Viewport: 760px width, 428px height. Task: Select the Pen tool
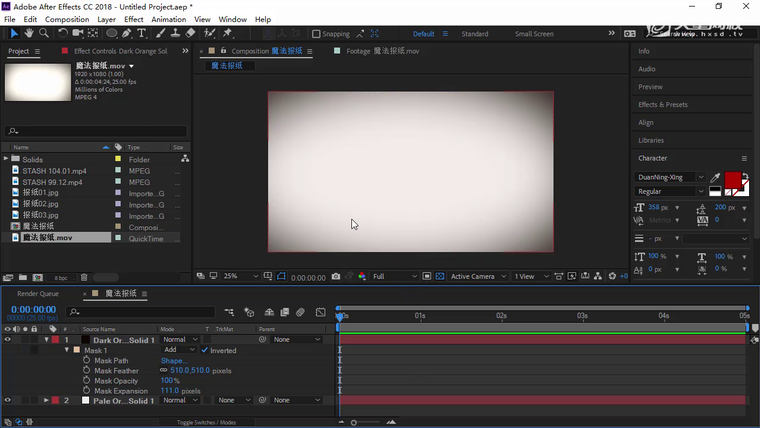(126, 33)
